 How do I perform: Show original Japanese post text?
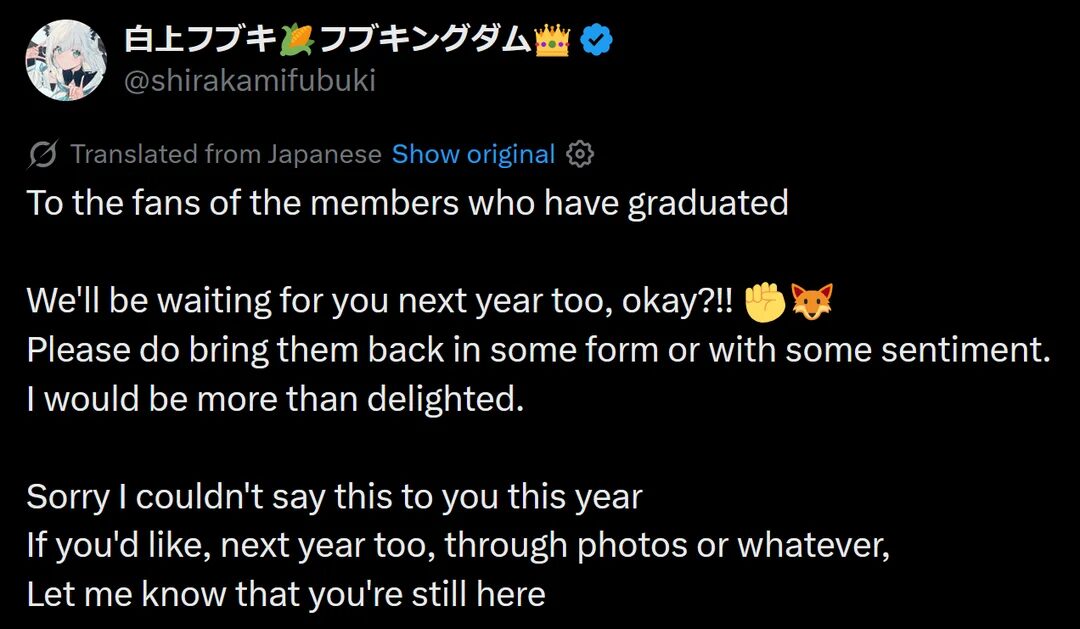(473, 154)
